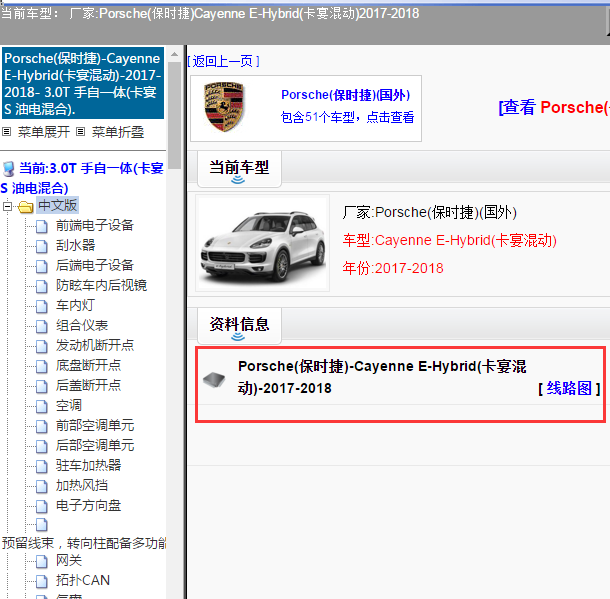610x599 pixels.
Task: Open 发动机断开点 in the tree
Action: (95, 345)
